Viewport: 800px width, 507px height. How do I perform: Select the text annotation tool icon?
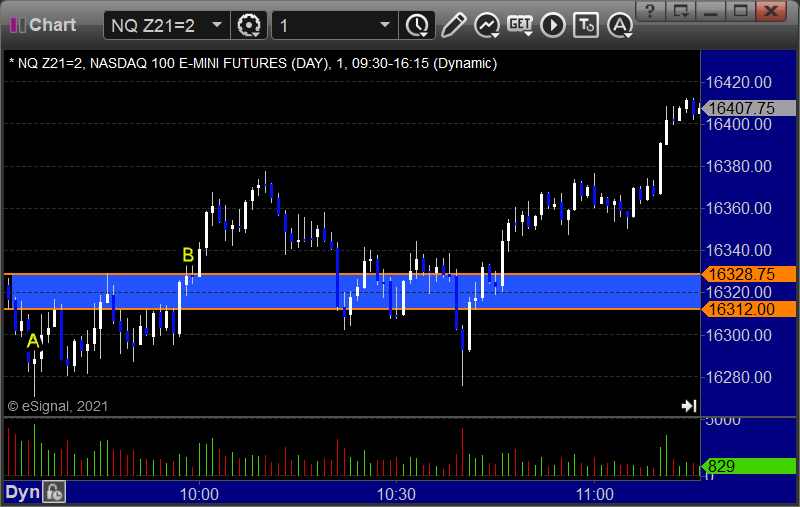(586, 25)
